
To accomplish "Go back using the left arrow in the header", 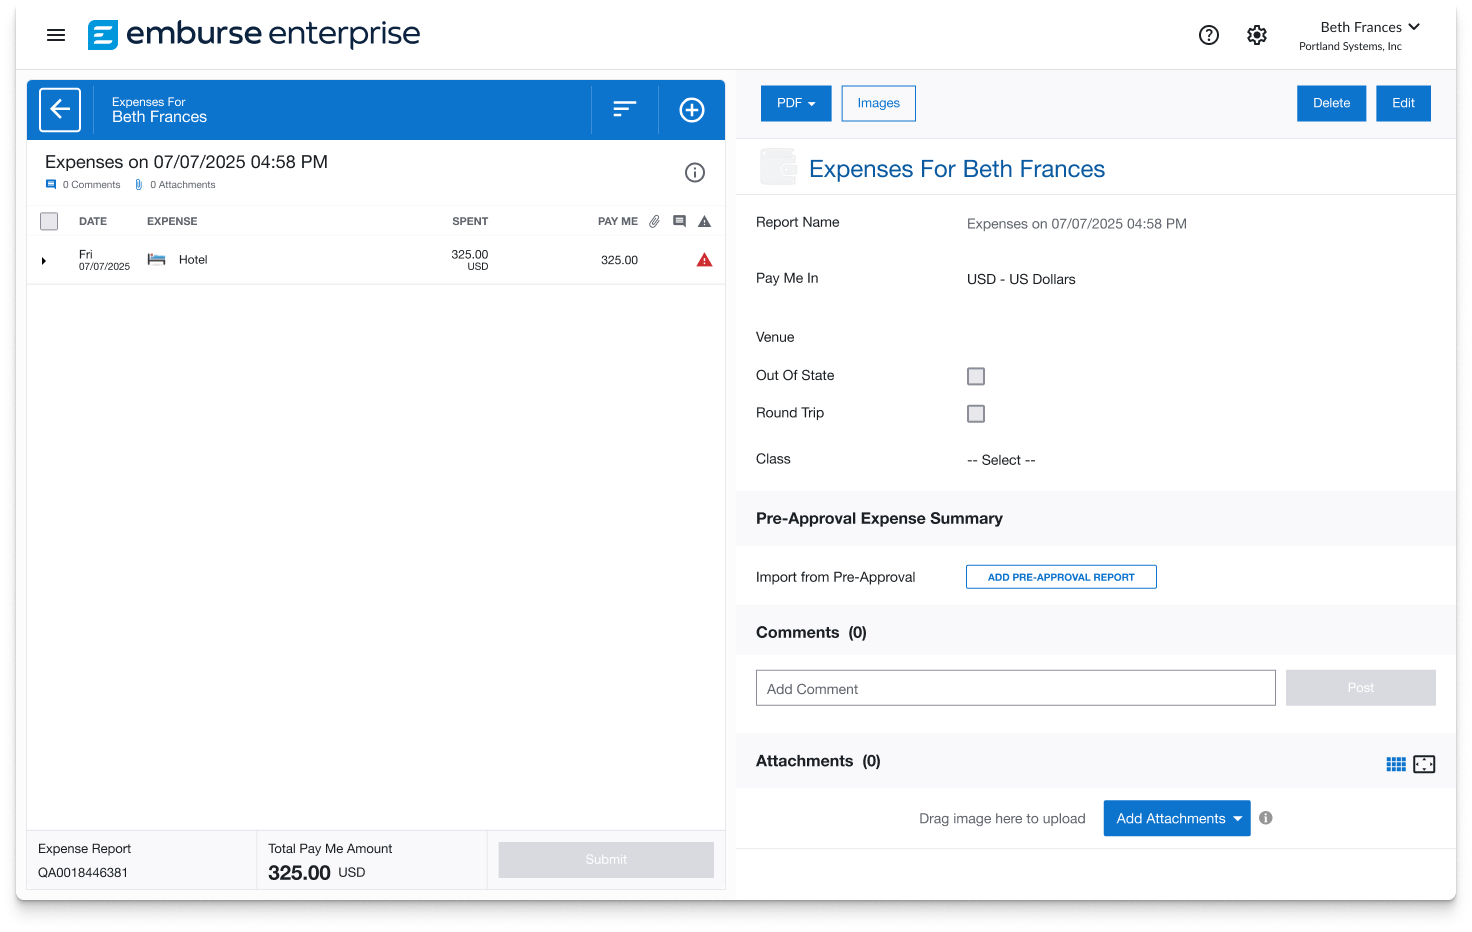I will 60,110.
